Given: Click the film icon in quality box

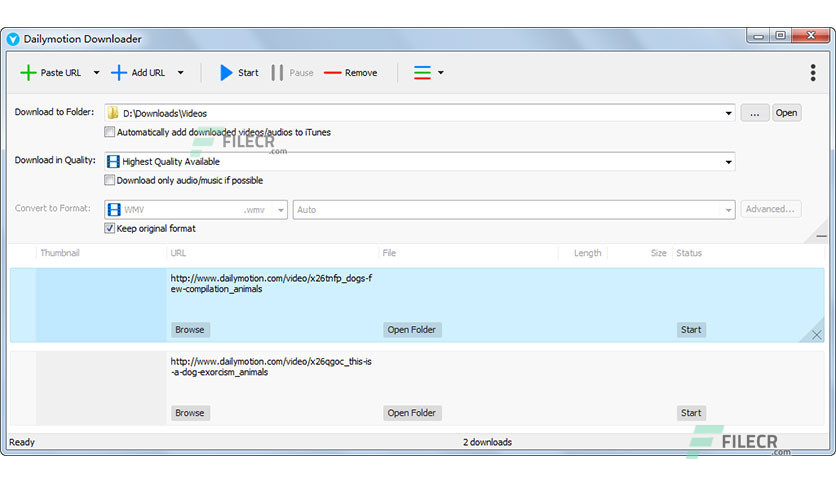Looking at the screenshot, I should point(113,162).
